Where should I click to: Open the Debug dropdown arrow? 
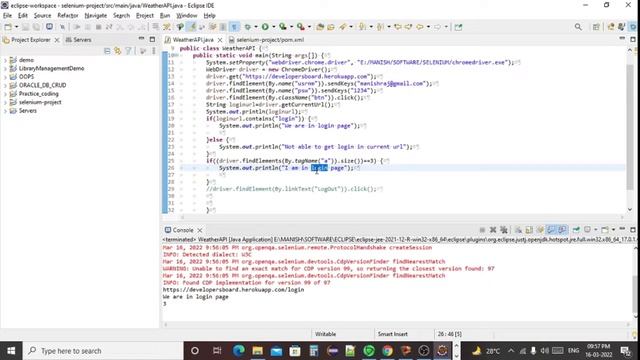point(256,27)
